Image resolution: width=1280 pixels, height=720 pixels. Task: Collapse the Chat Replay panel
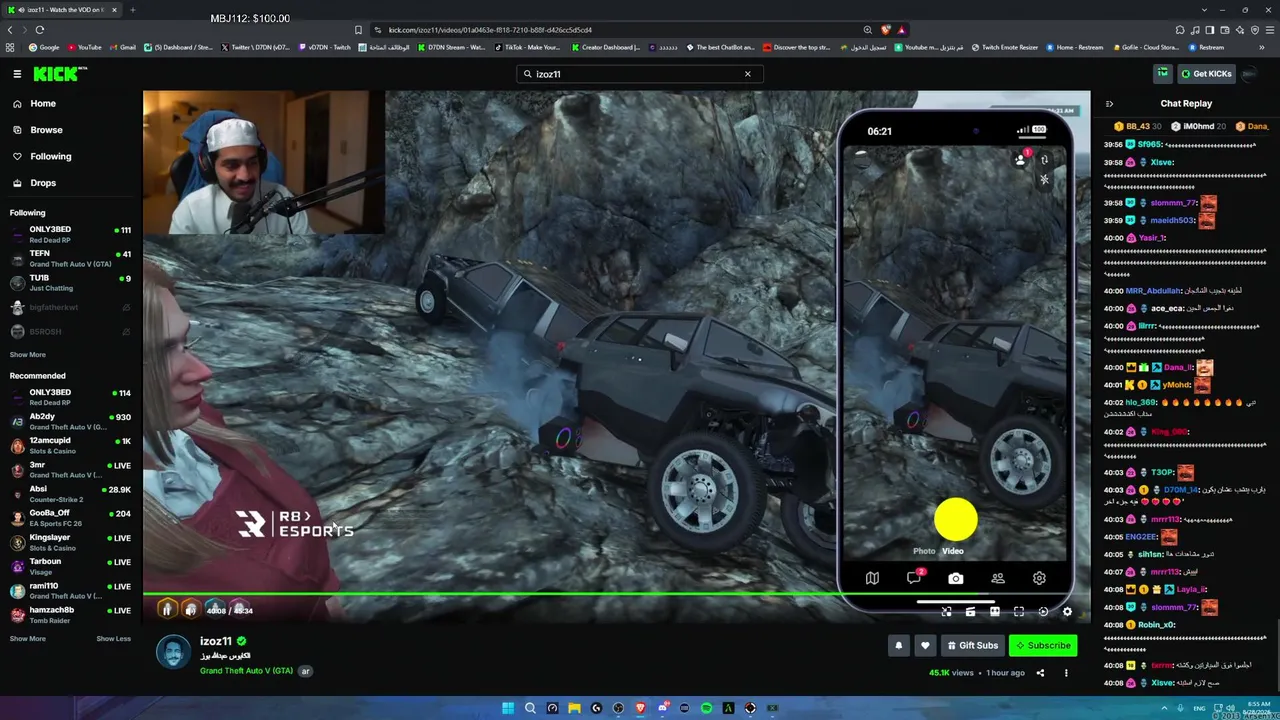pyautogui.click(x=1109, y=104)
